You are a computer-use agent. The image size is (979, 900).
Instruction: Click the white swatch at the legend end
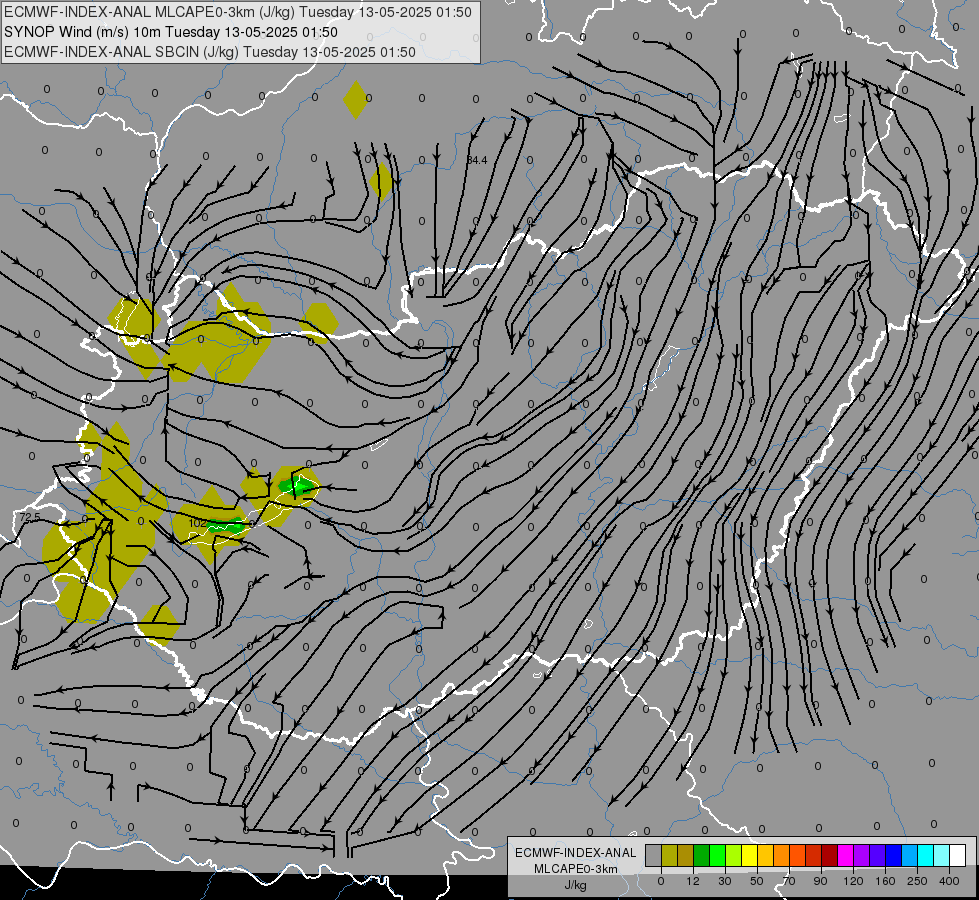pos(958,855)
